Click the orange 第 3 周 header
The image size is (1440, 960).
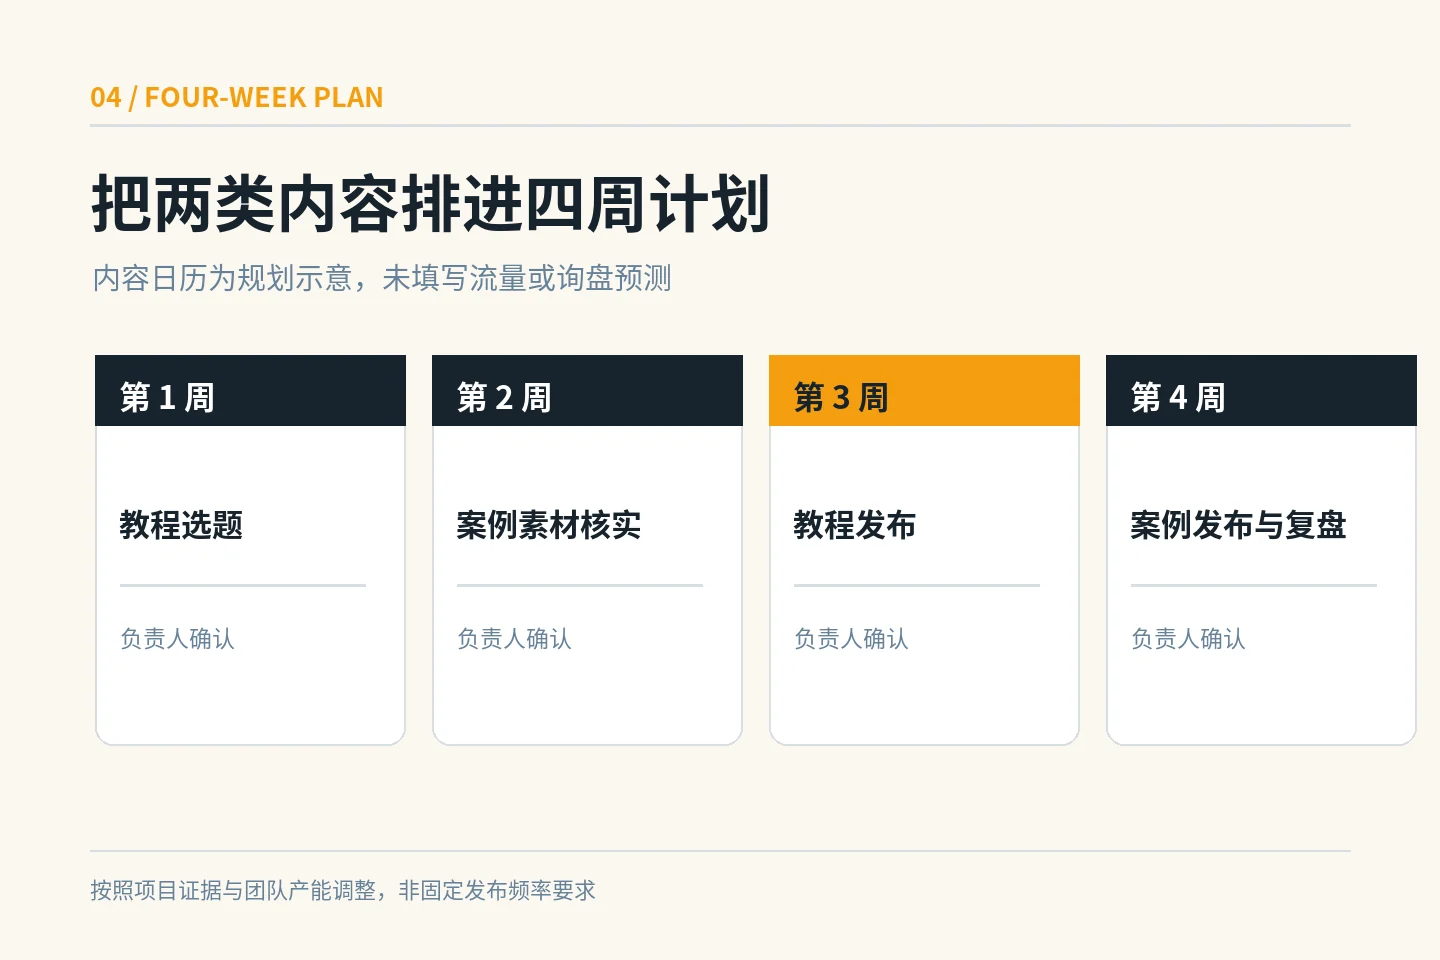[x=924, y=391]
